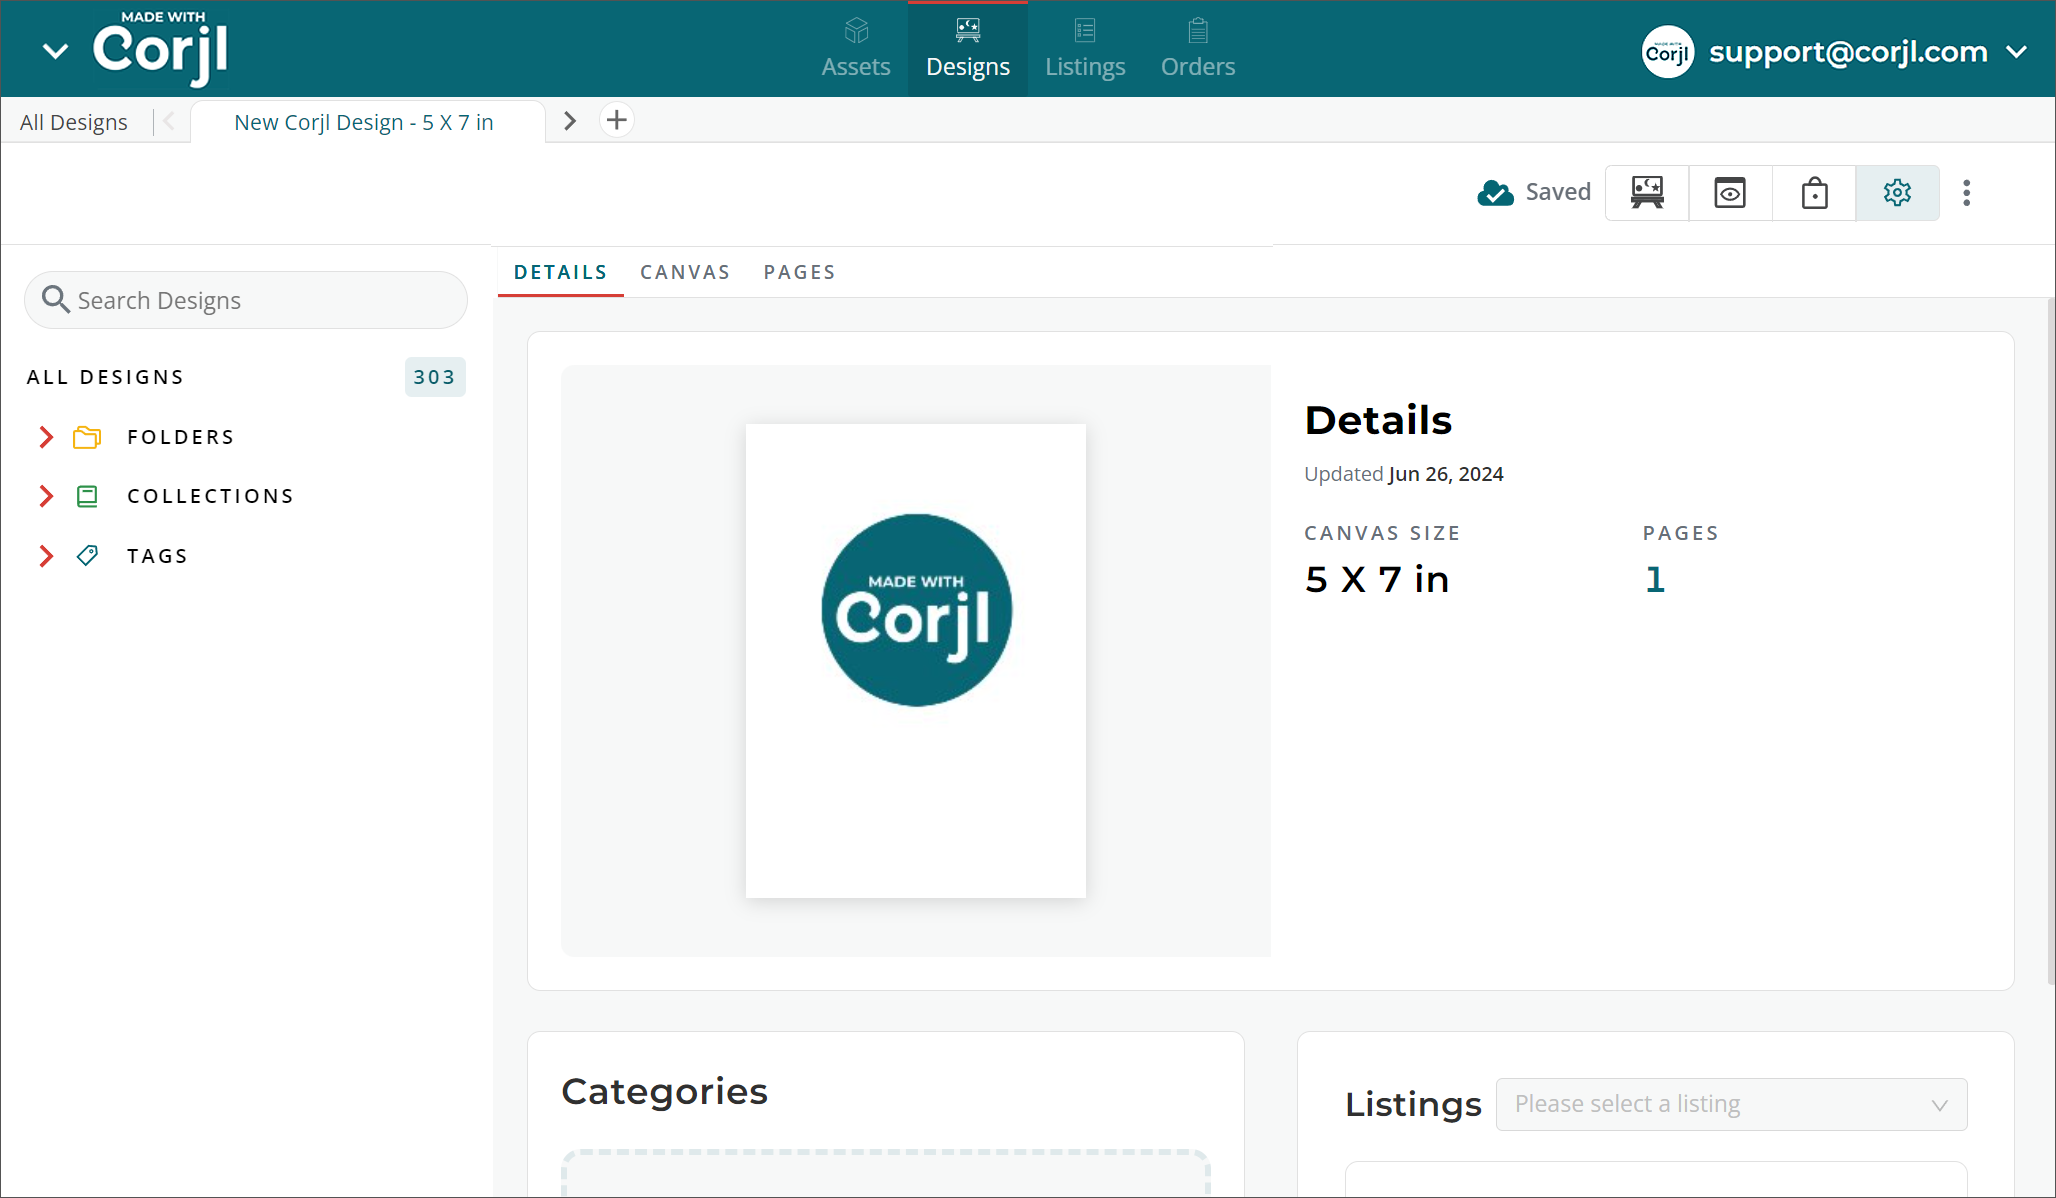Click the Made with Corjl header logo
This screenshot has height=1198, width=2056.
pyautogui.click(x=161, y=48)
